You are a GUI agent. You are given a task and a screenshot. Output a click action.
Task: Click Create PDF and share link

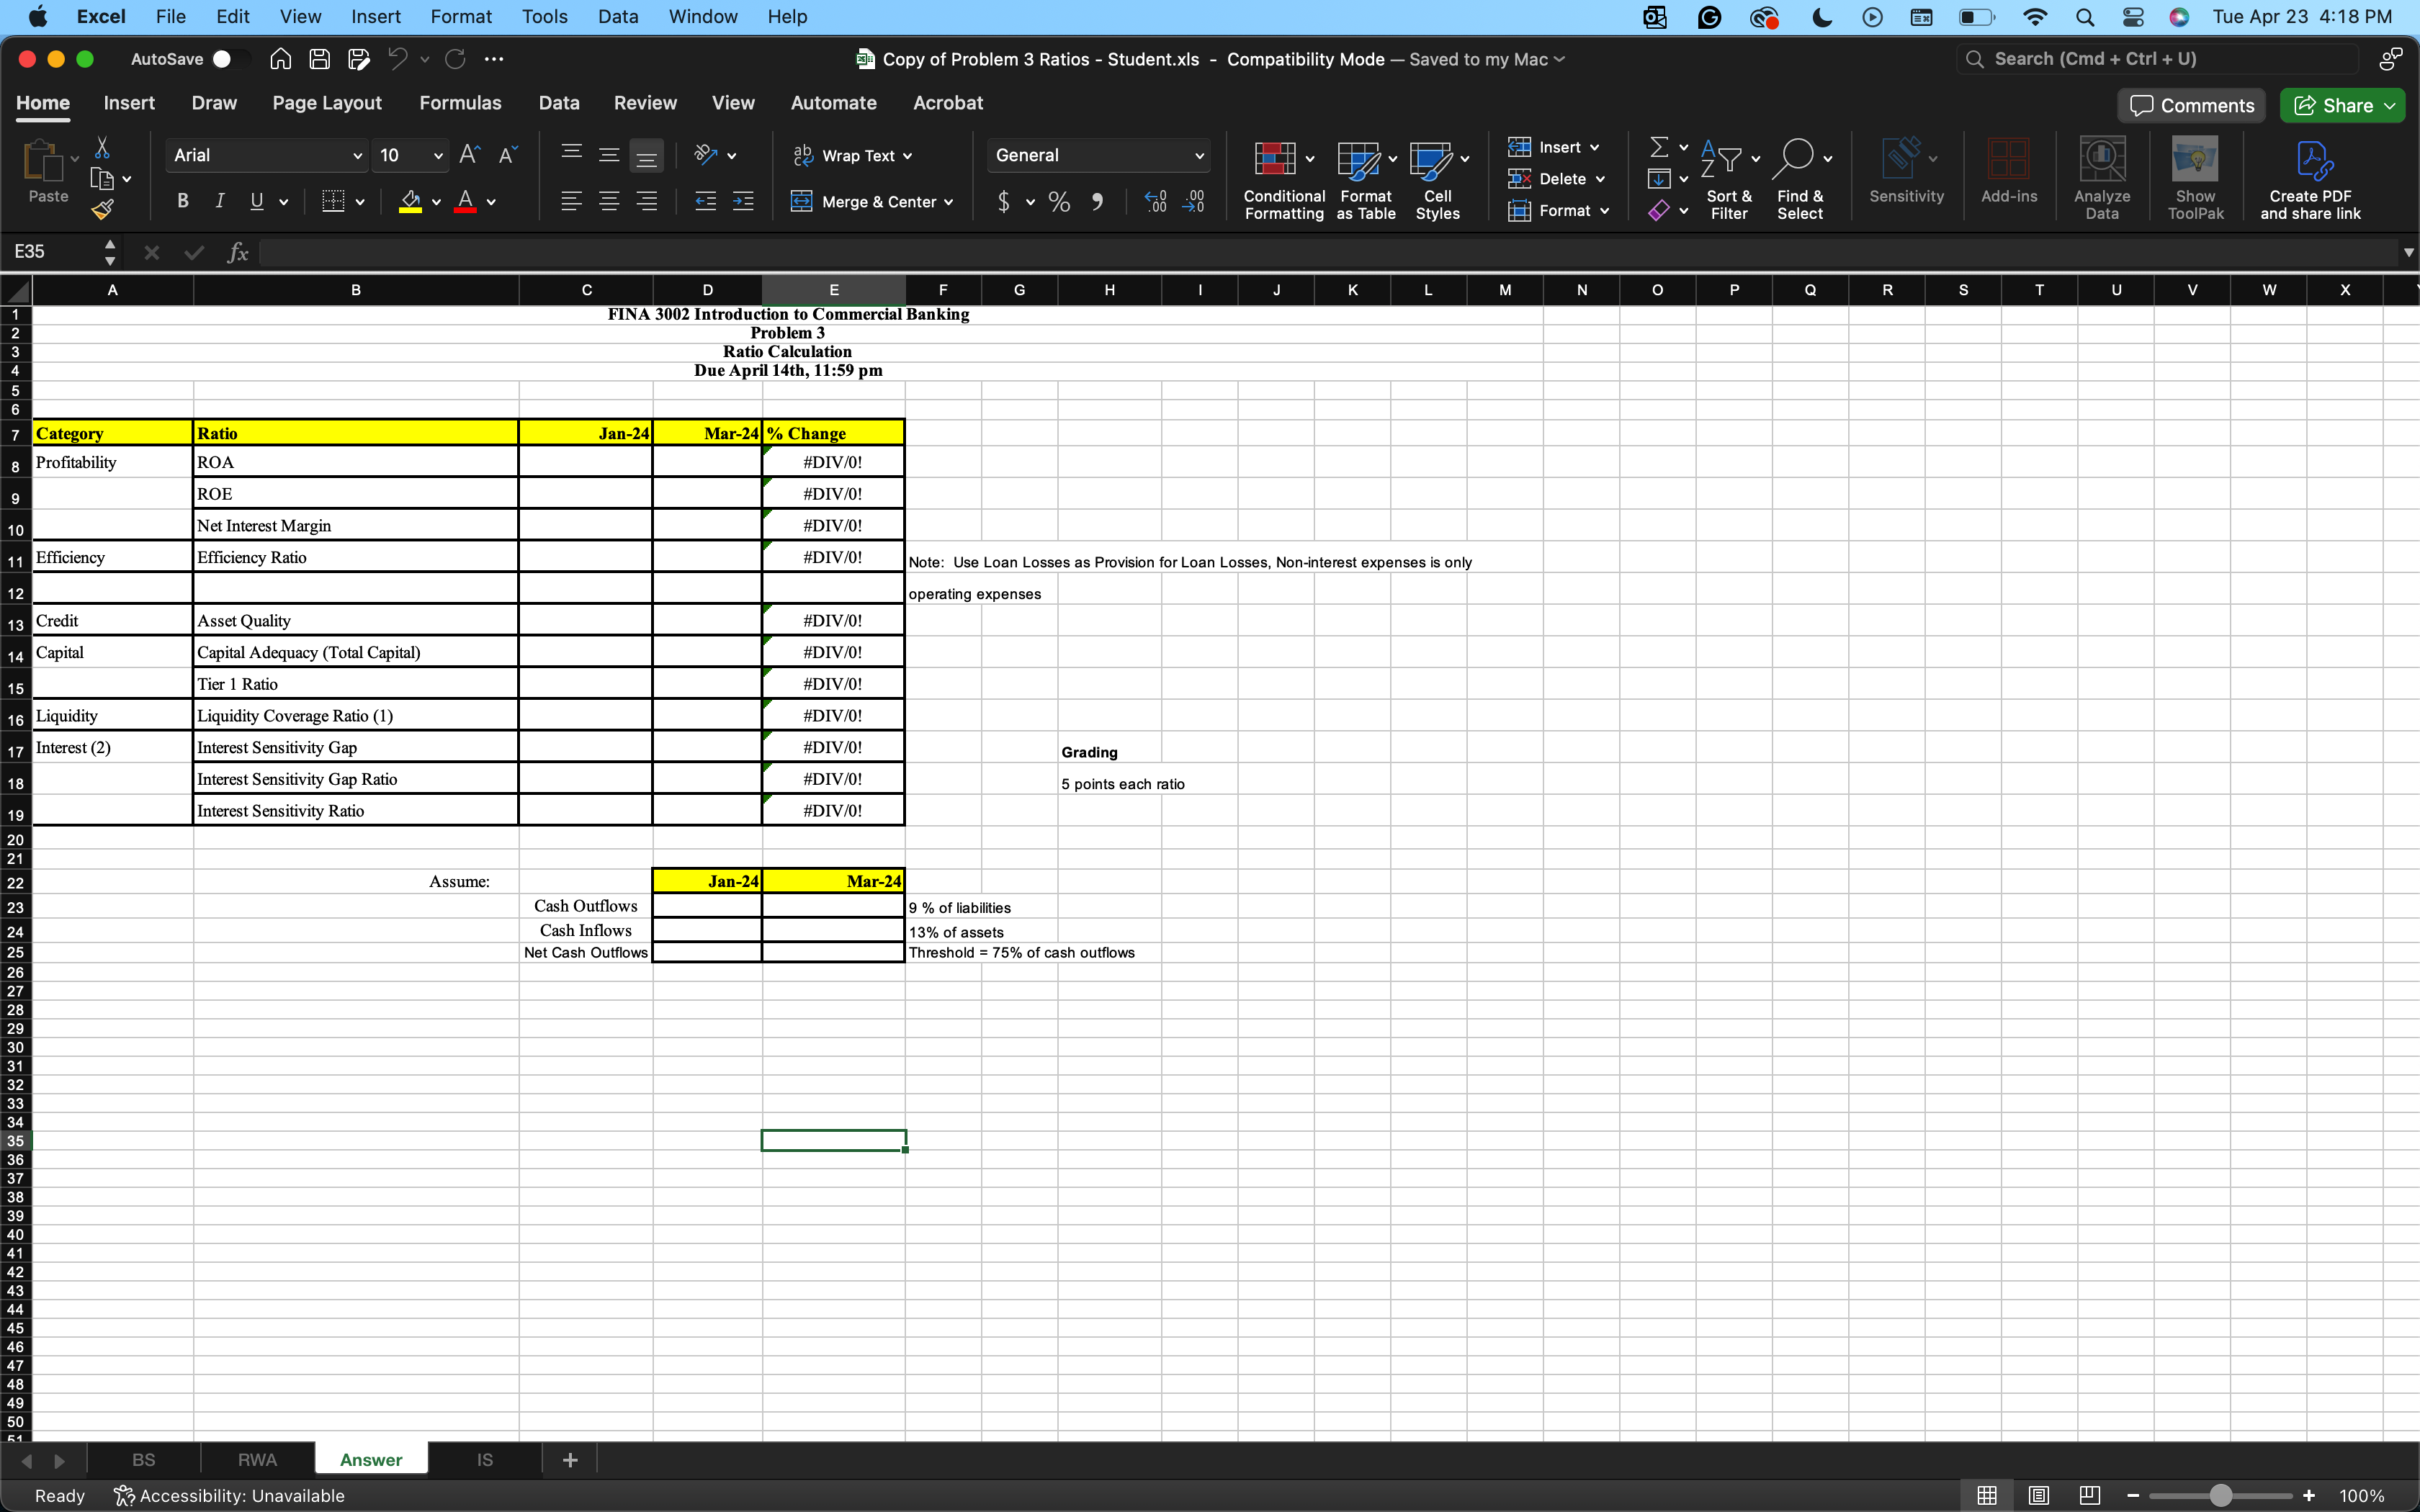pos(2313,177)
